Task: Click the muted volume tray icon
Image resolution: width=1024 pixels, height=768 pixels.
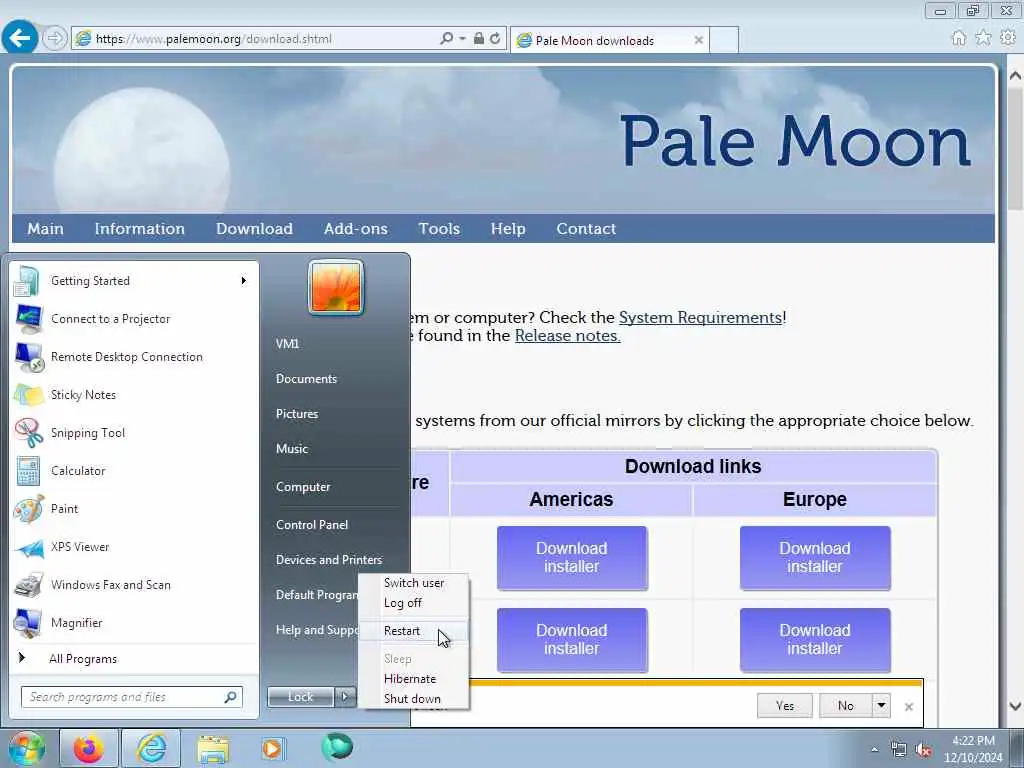Action: pyautogui.click(x=923, y=750)
